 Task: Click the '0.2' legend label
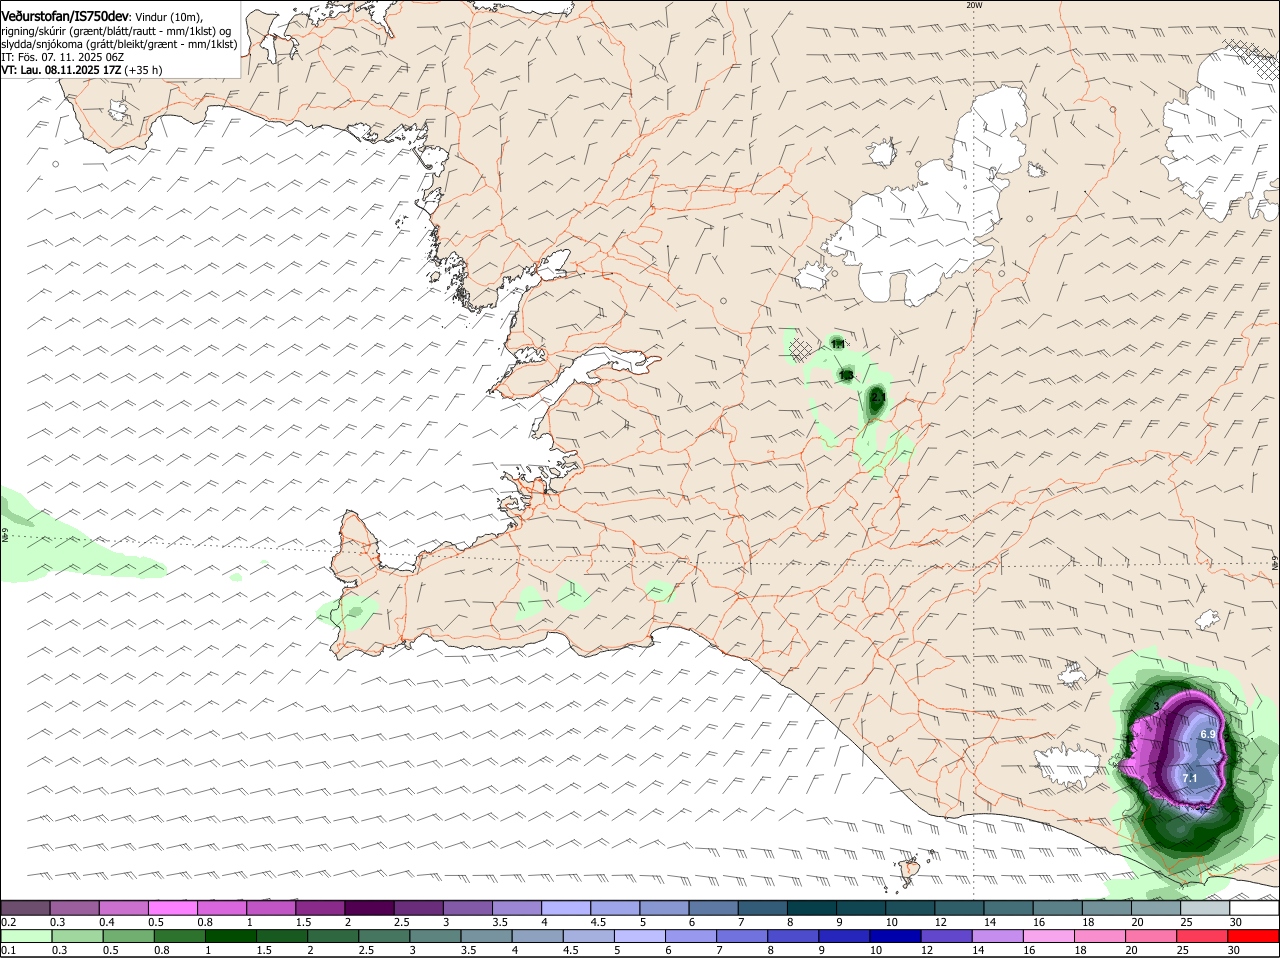tap(8, 921)
